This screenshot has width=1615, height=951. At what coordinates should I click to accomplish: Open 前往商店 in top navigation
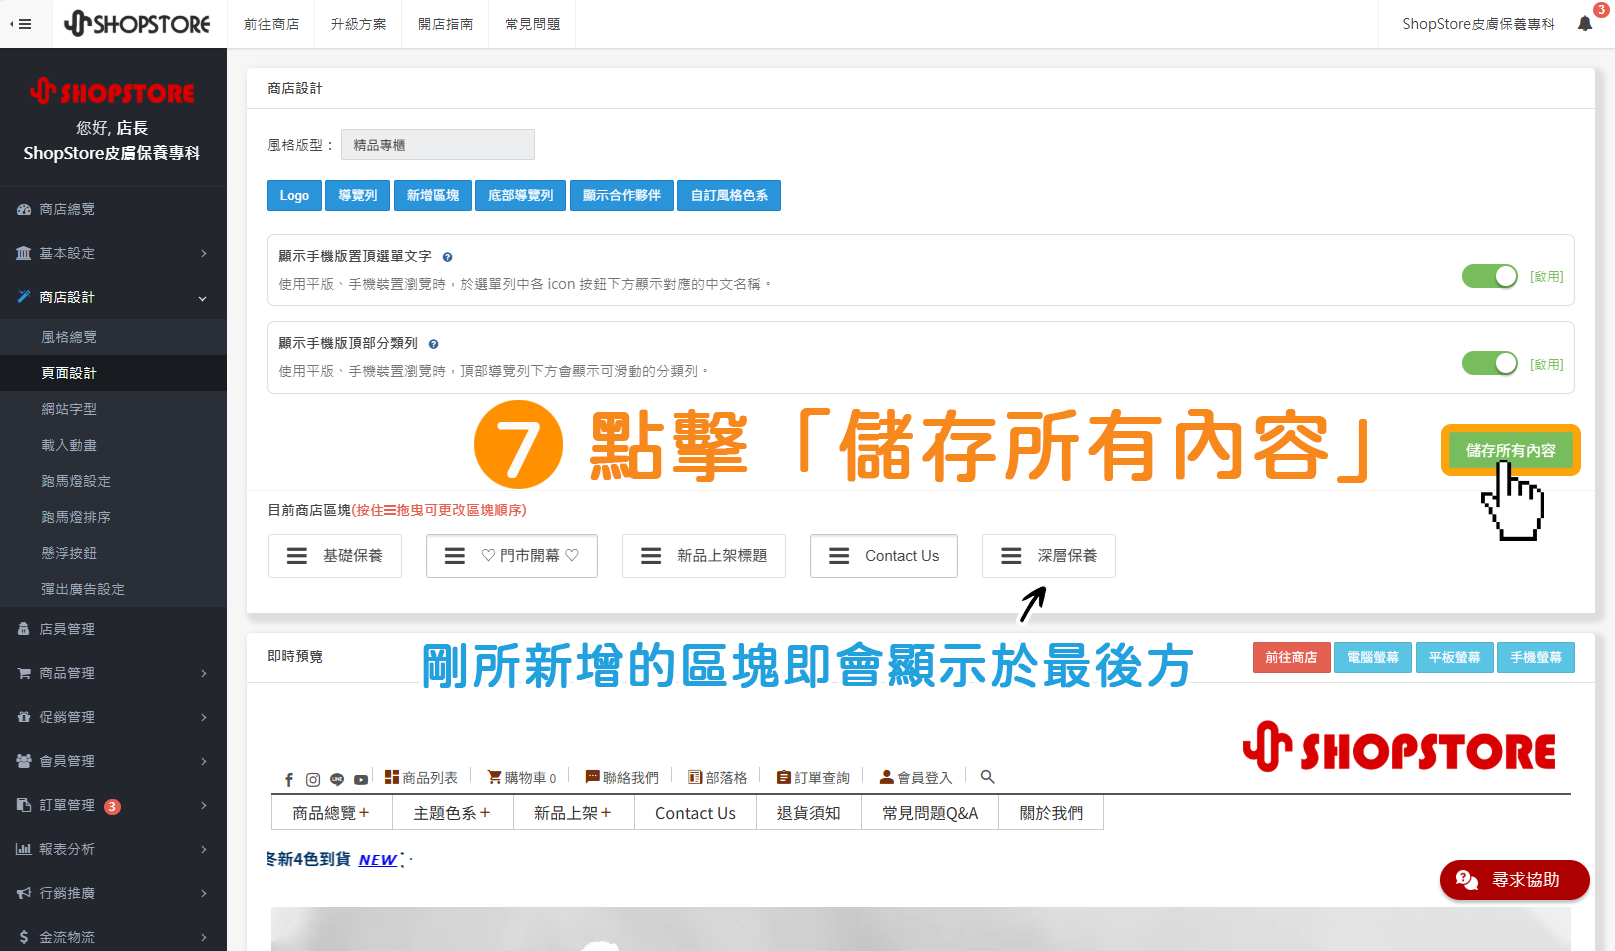click(271, 24)
